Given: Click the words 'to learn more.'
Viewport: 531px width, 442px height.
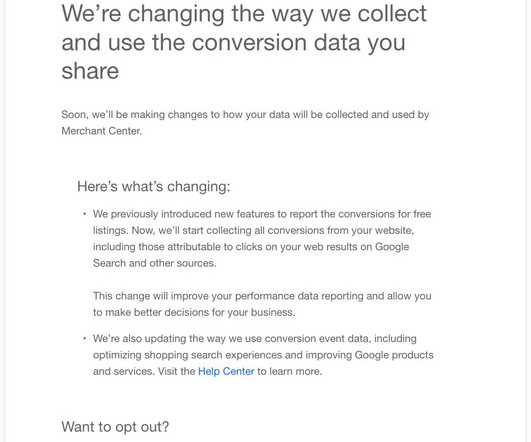Looking at the screenshot, I should tap(290, 371).
